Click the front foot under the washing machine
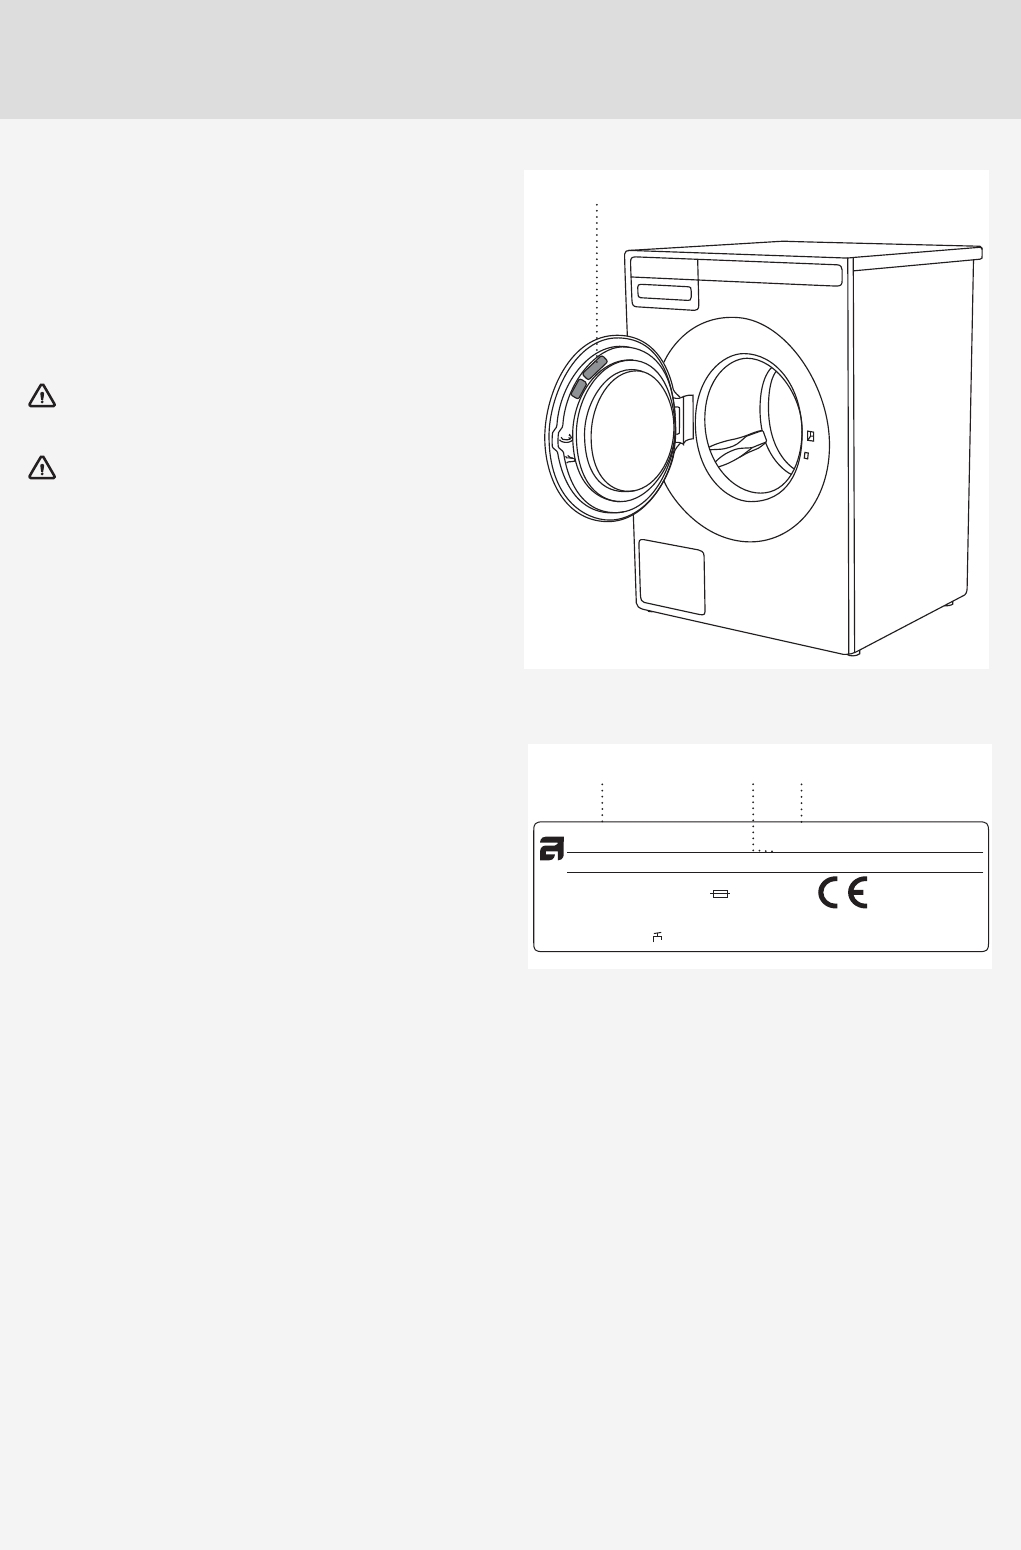This screenshot has height=1550, width=1021. pos(852,655)
